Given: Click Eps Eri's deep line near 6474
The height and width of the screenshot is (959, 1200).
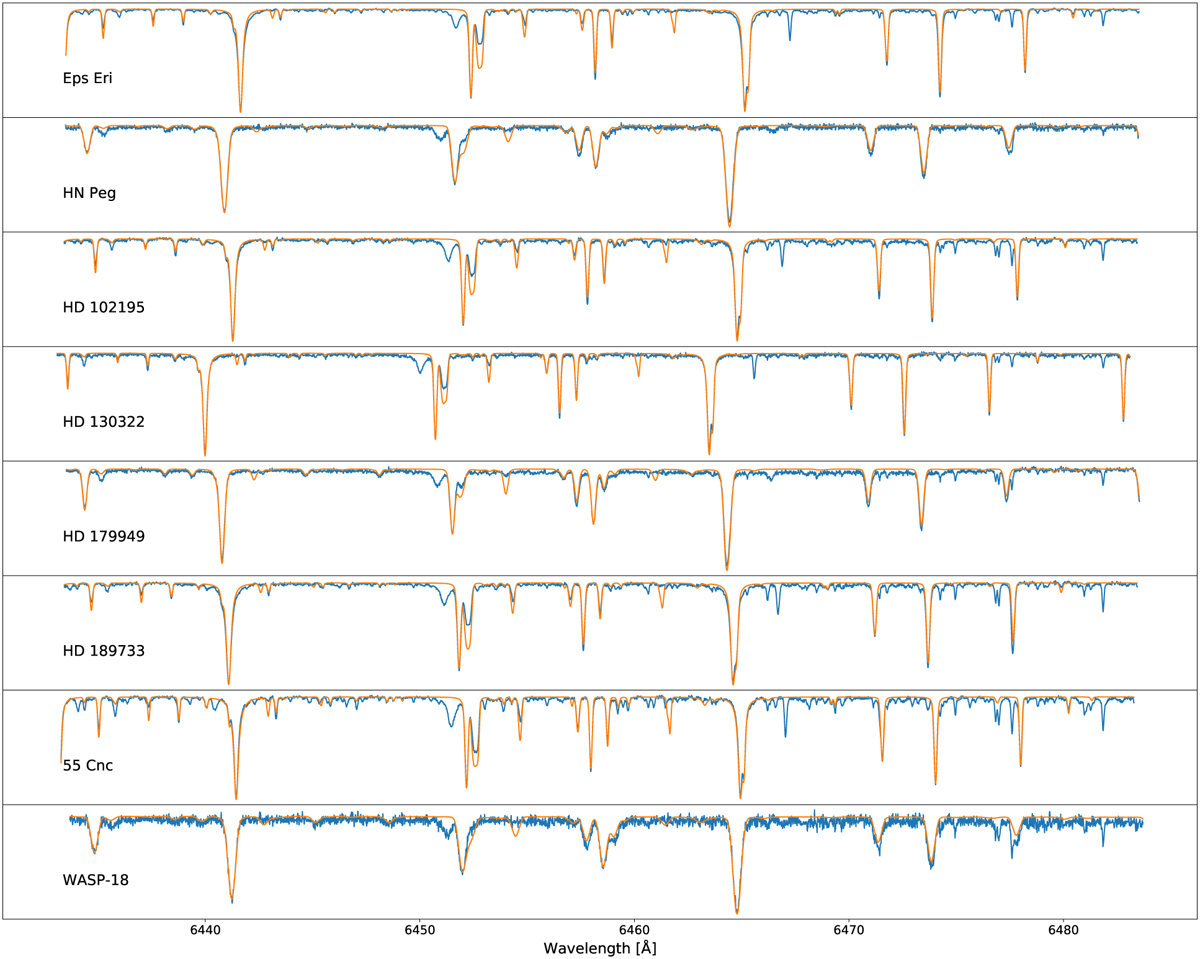Looking at the screenshot, I should coord(939,92).
